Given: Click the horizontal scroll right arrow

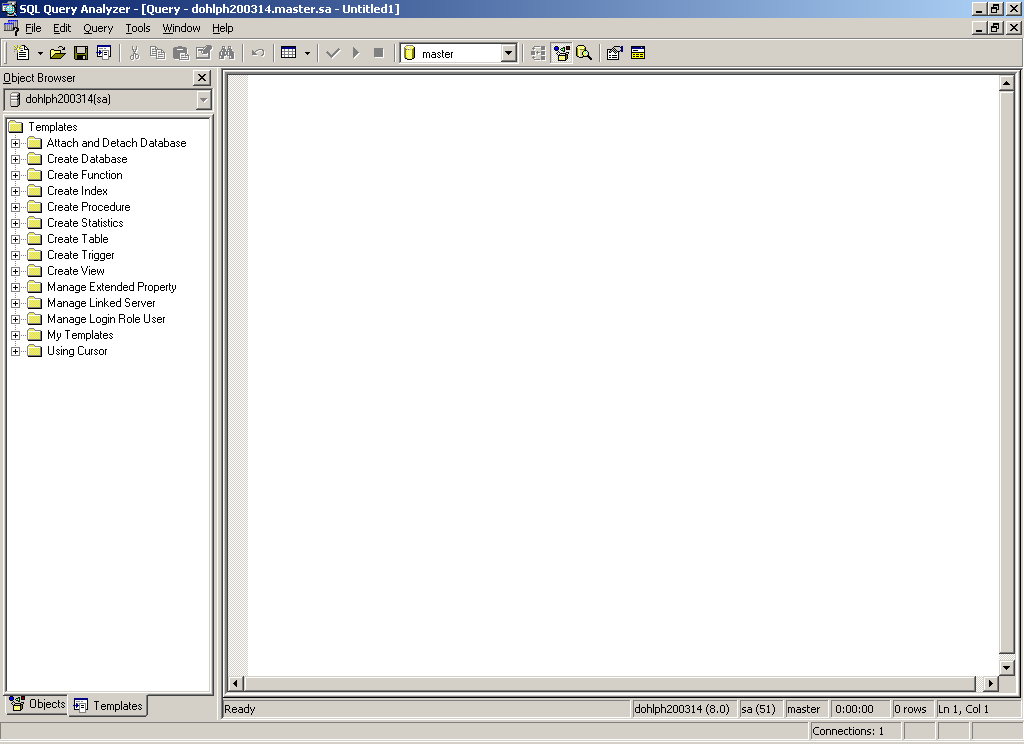Looking at the screenshot, I should [991, 683].
